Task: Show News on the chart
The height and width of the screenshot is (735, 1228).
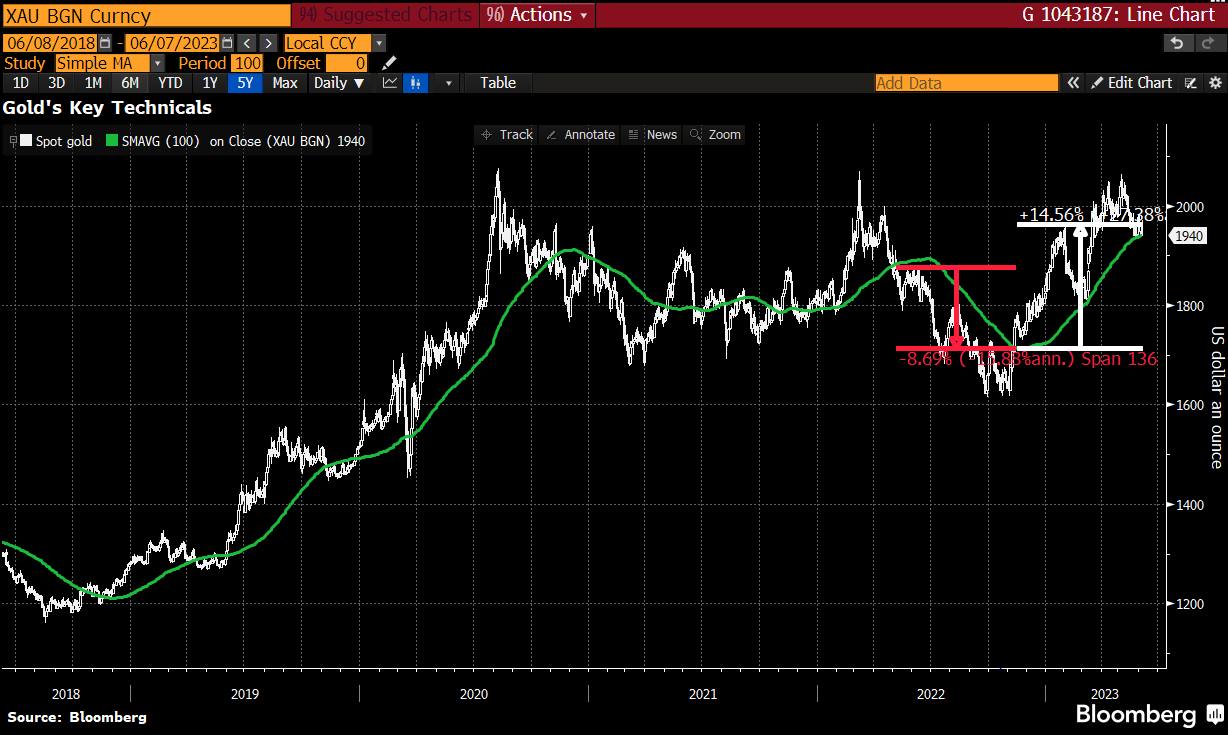Action: [x=652, y=134]
